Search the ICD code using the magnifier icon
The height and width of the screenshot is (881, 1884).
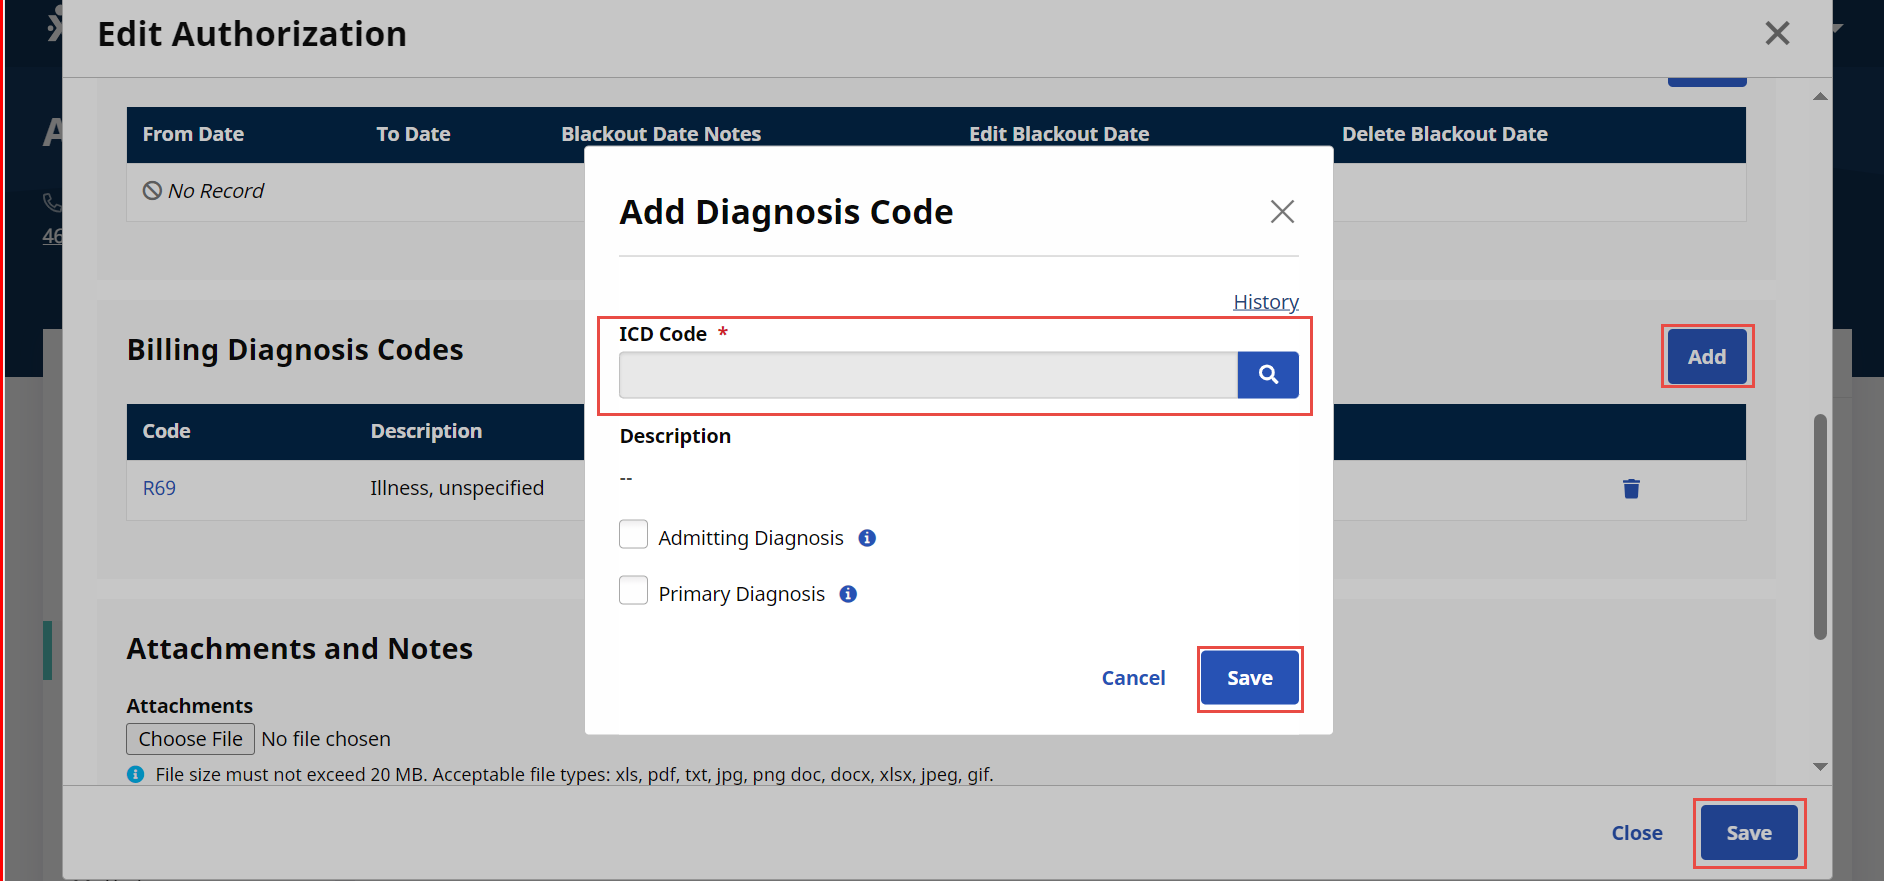tap(1267, 375)
